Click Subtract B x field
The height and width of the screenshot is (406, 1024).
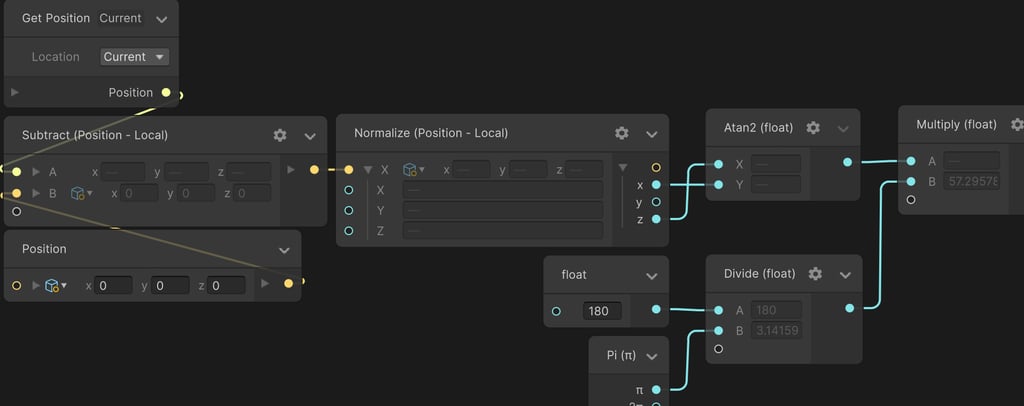tap(138, 193)
